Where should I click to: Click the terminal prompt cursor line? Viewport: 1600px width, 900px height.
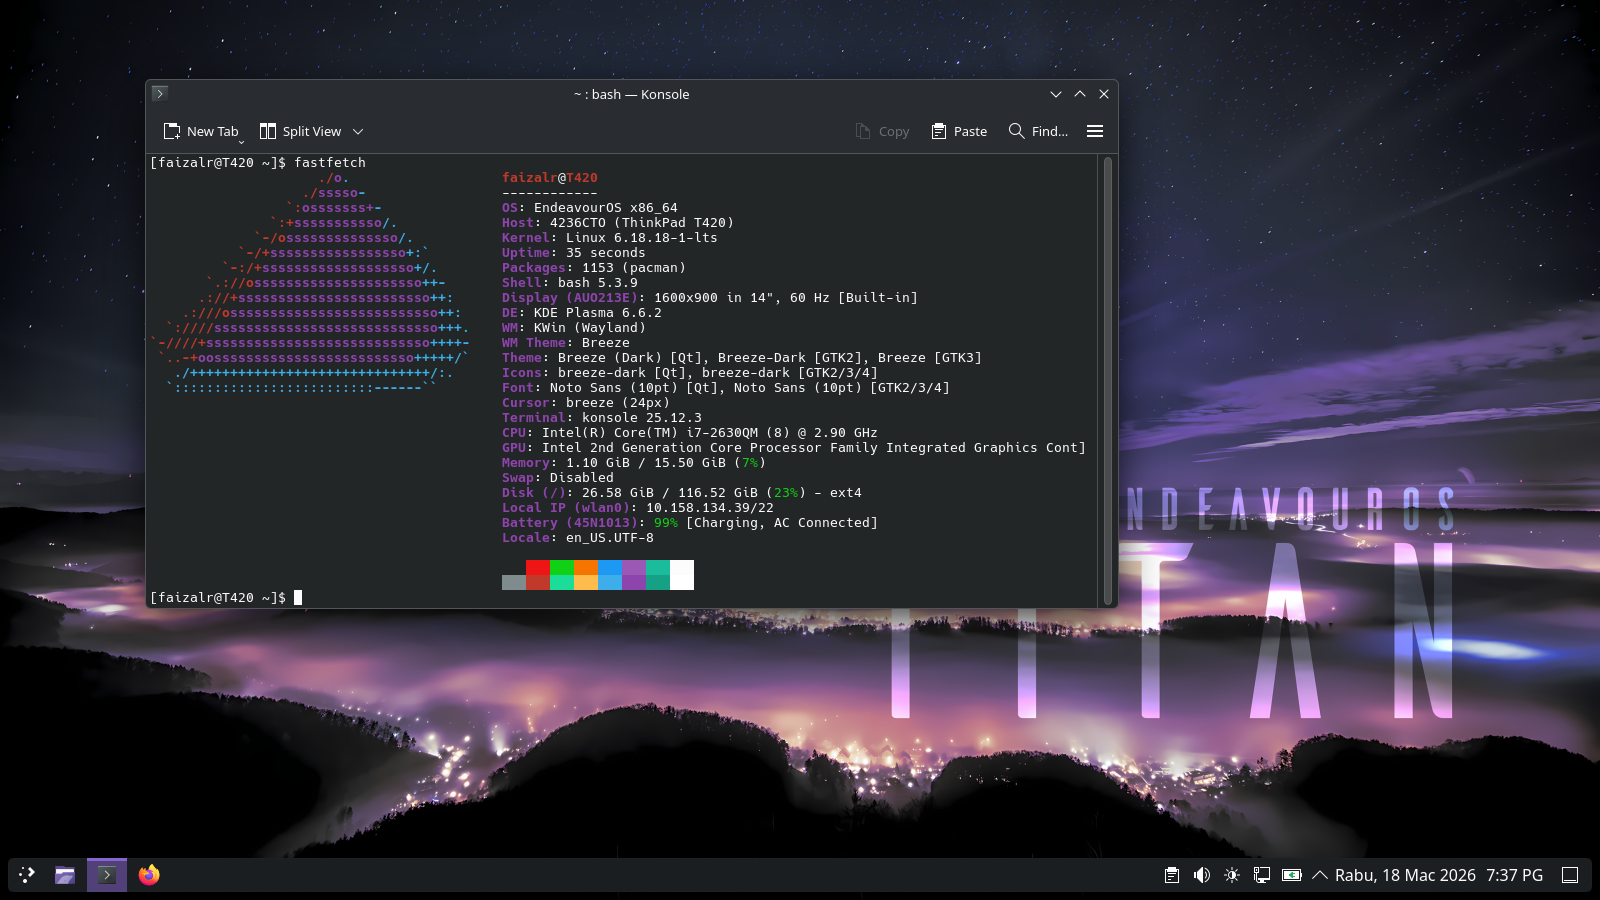(298, 597)
